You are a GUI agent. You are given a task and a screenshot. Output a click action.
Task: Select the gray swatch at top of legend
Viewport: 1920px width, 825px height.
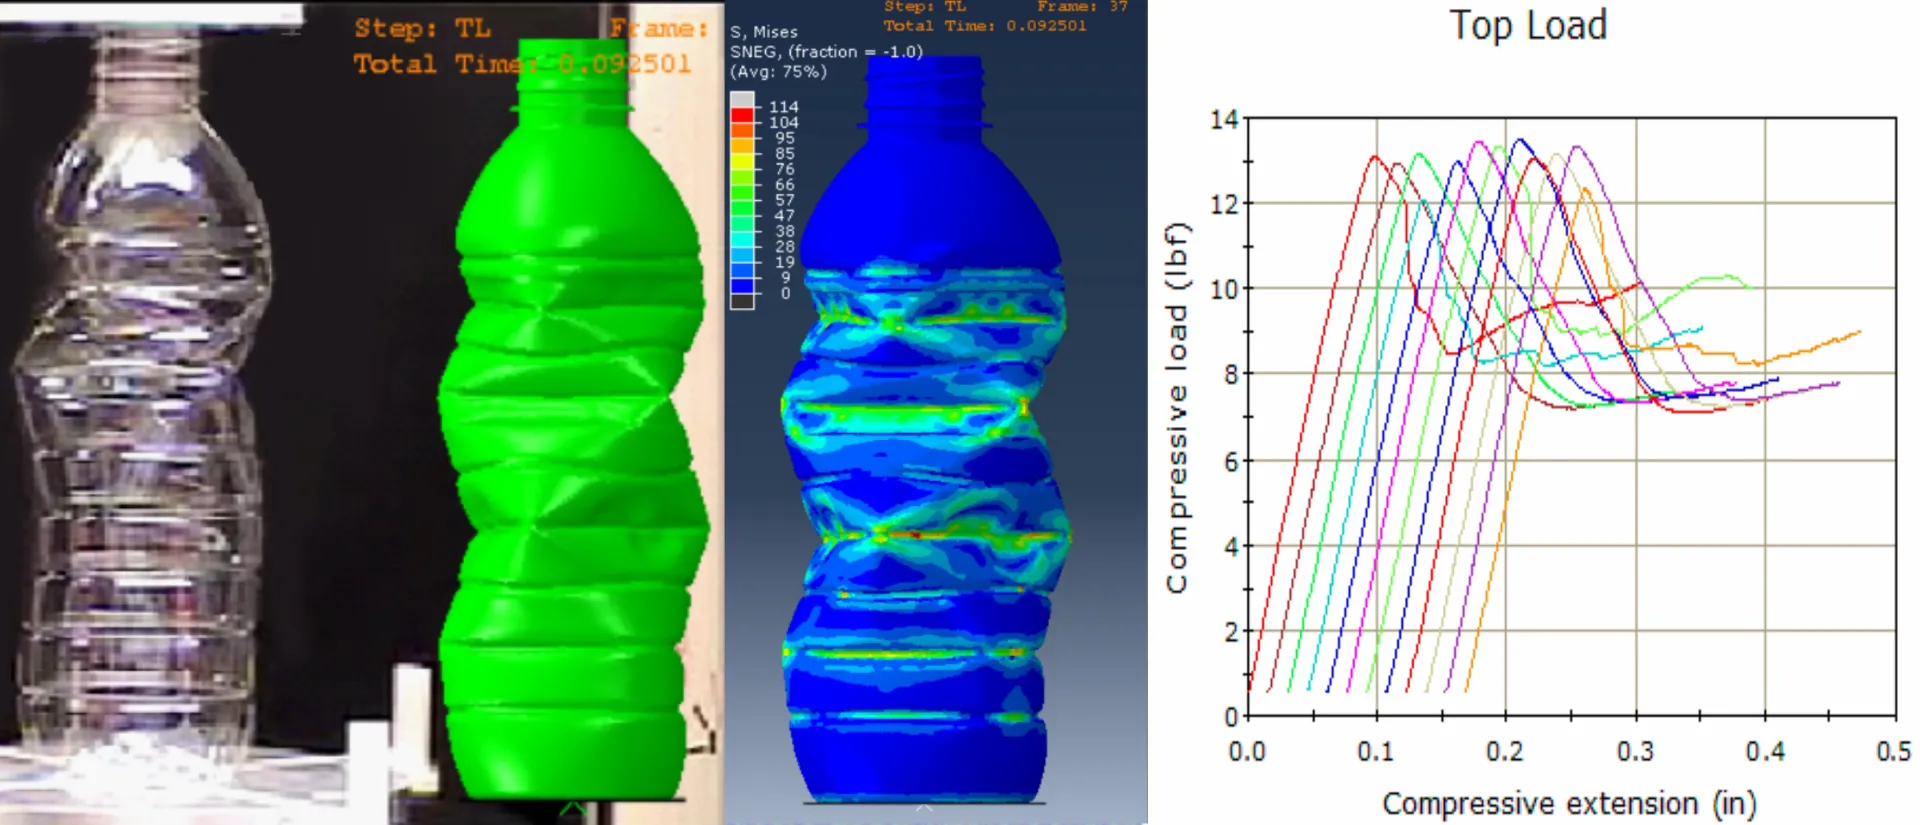[741, 100]
